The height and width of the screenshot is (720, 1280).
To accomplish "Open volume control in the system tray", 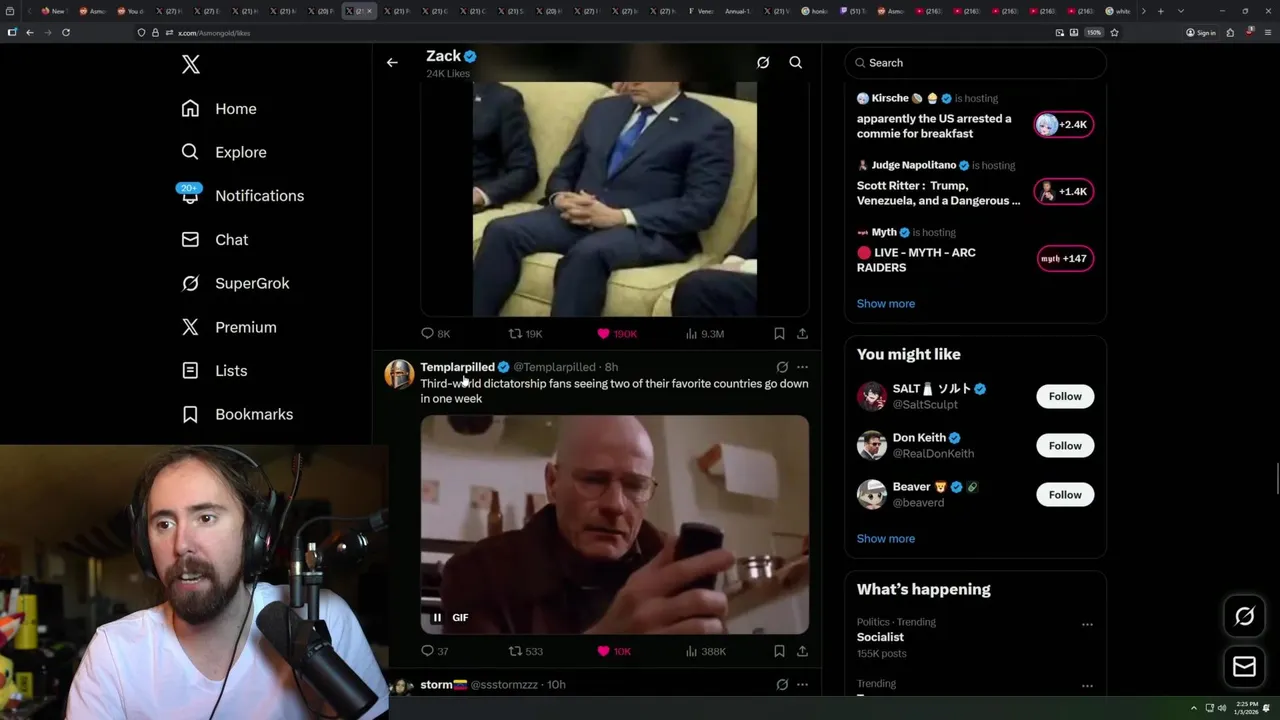I will 1221,708.
